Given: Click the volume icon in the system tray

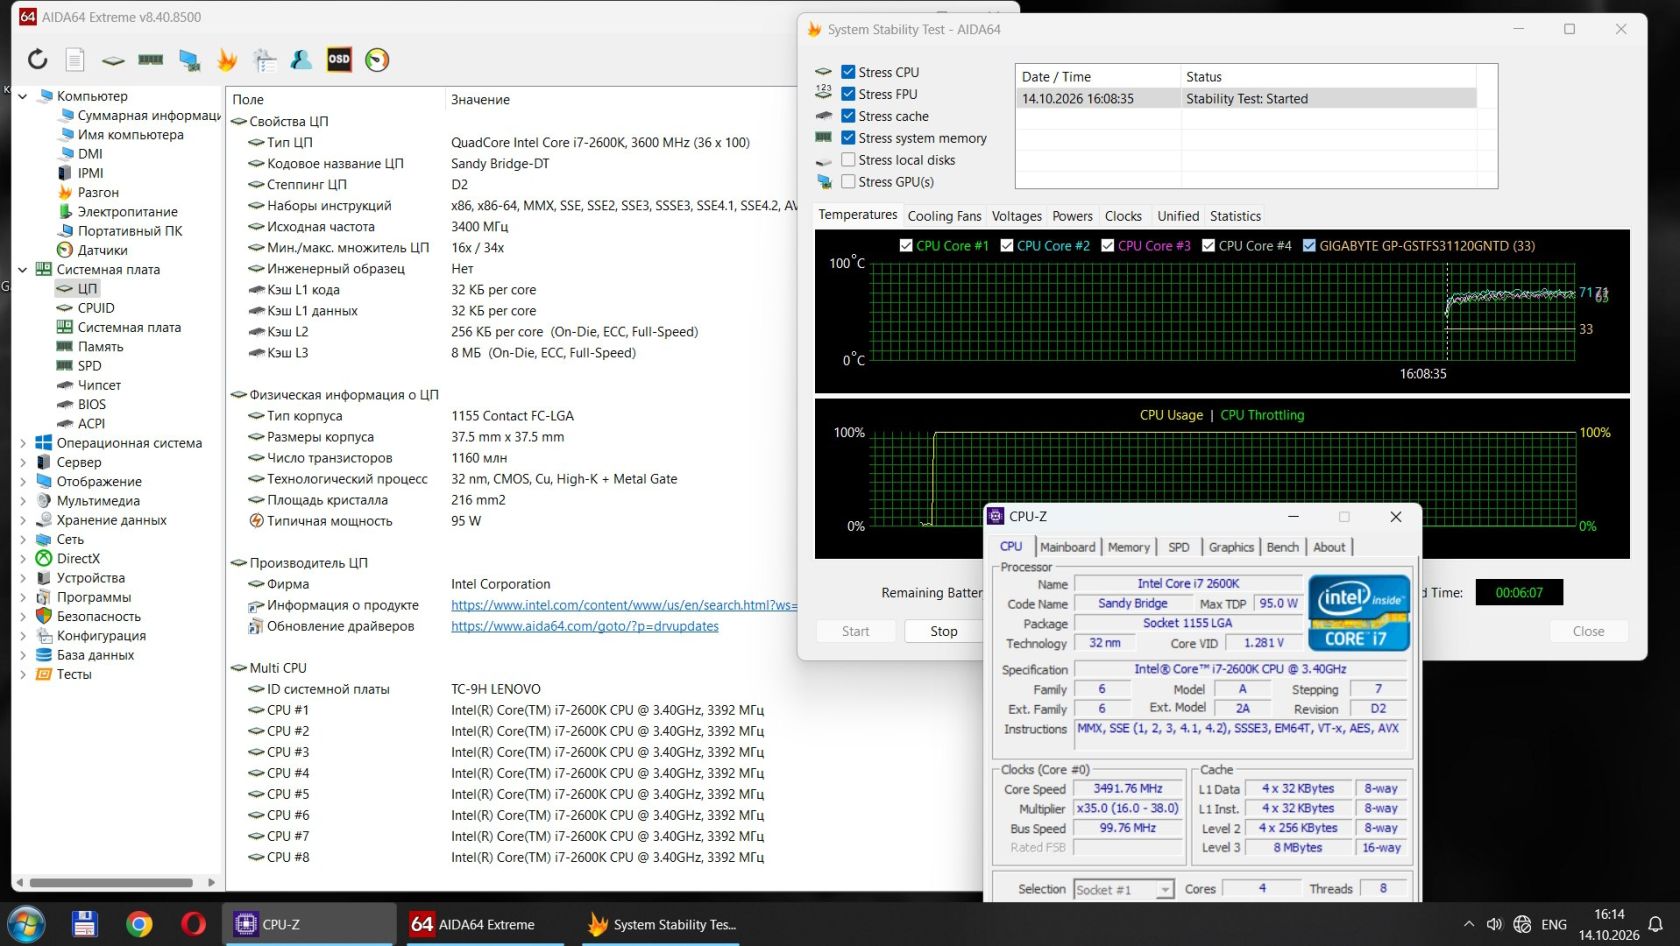Looking at the screenshot, I should coord(1494,925).
